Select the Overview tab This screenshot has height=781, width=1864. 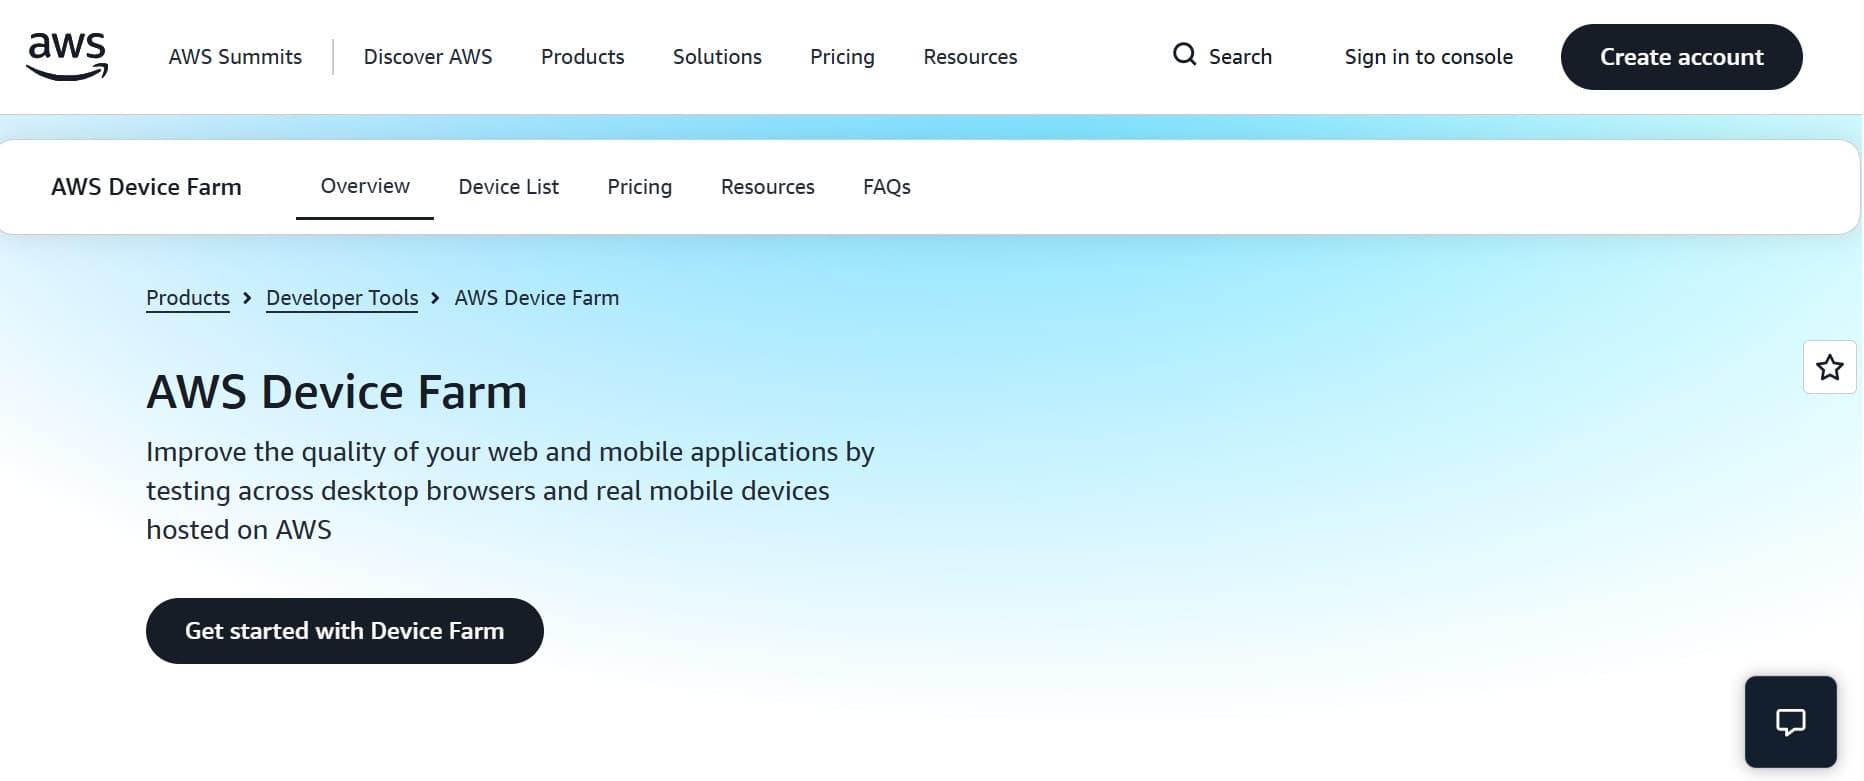(x=365, y=186)
